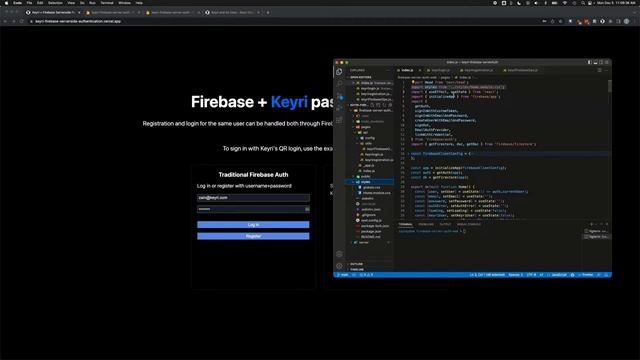640x360 pixels.
Task: Open the View menu in macOS menu bar
Action: tap(71, 3)
